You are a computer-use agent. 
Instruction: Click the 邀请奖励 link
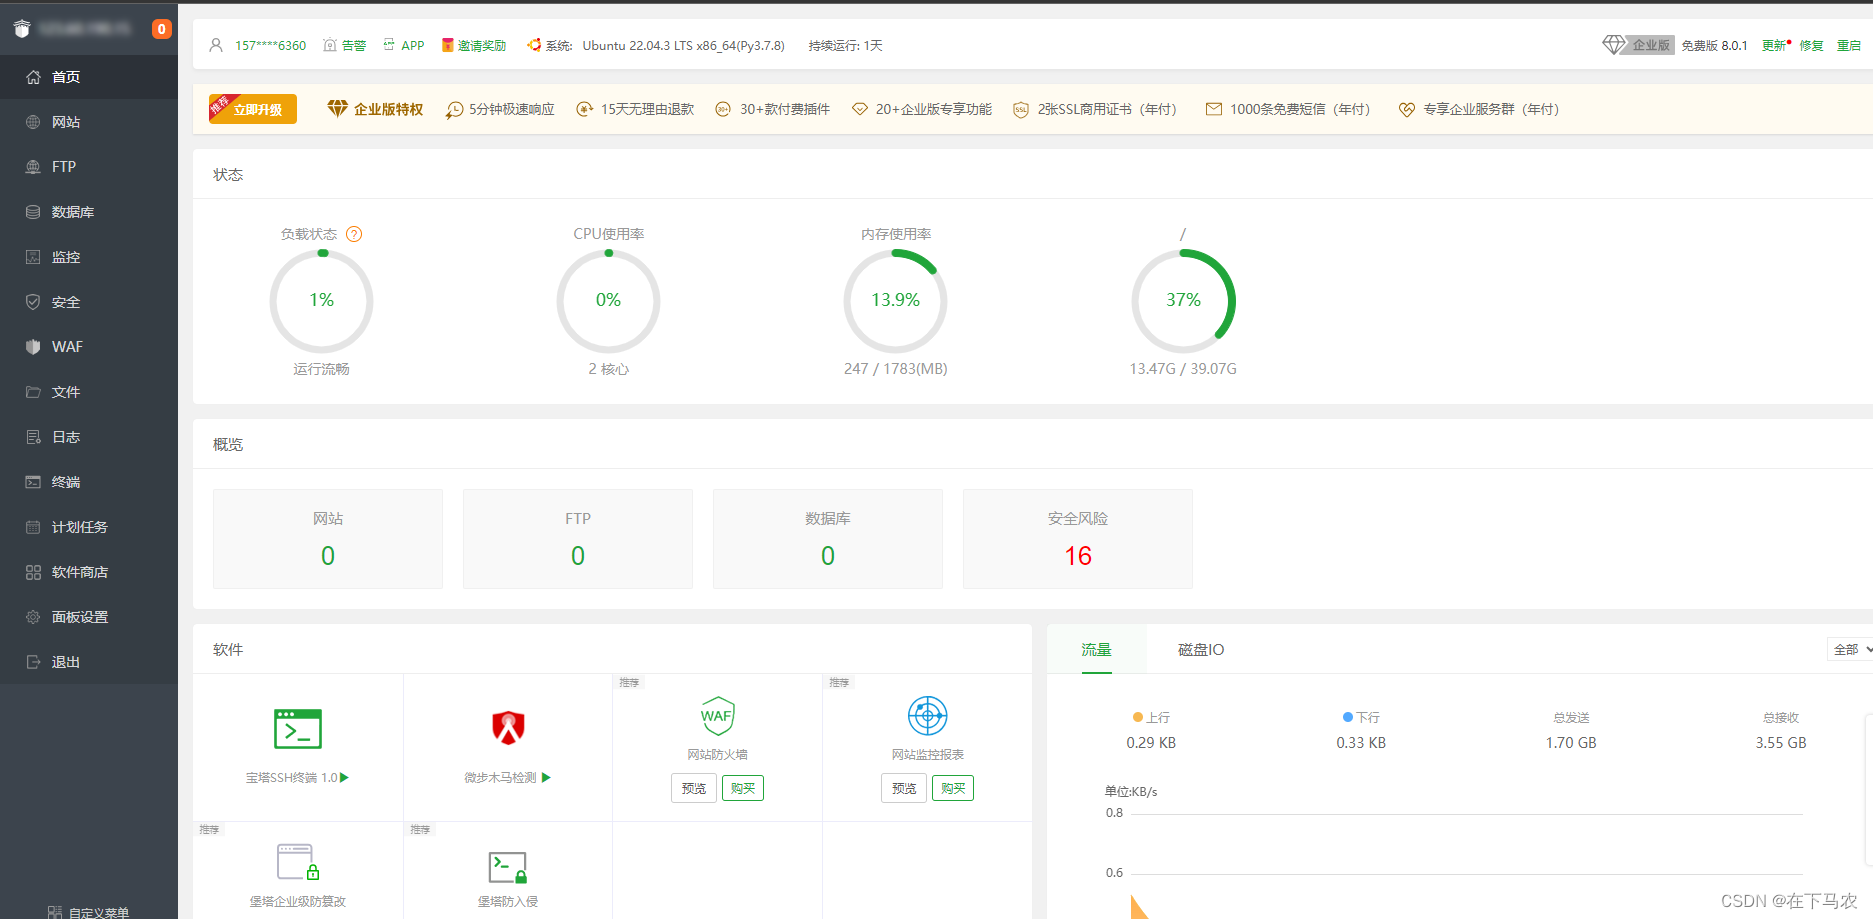[474, 46]
